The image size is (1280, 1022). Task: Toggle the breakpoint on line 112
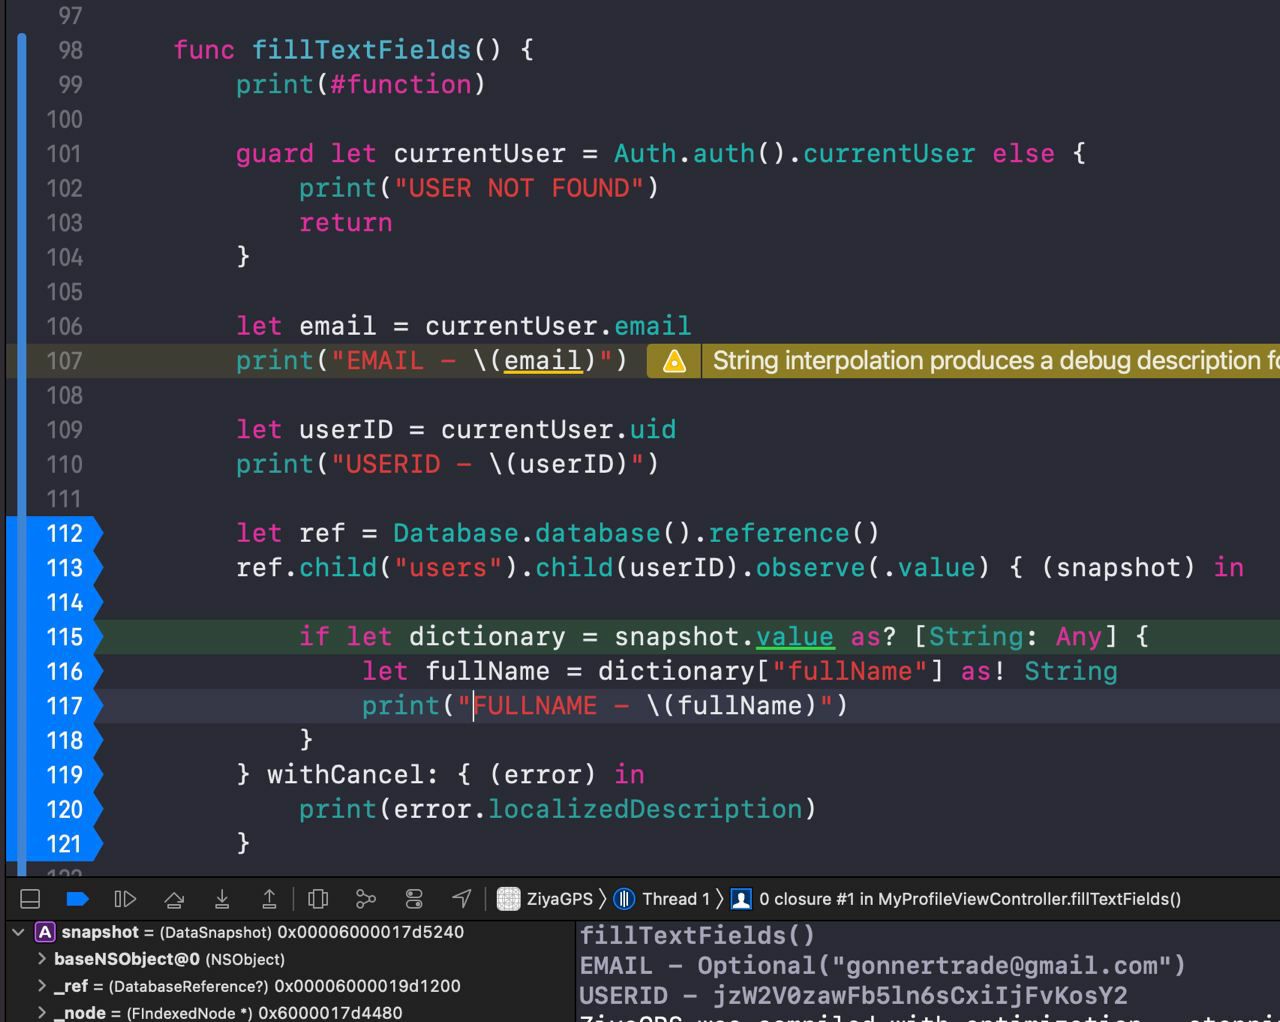click(54, 533)
